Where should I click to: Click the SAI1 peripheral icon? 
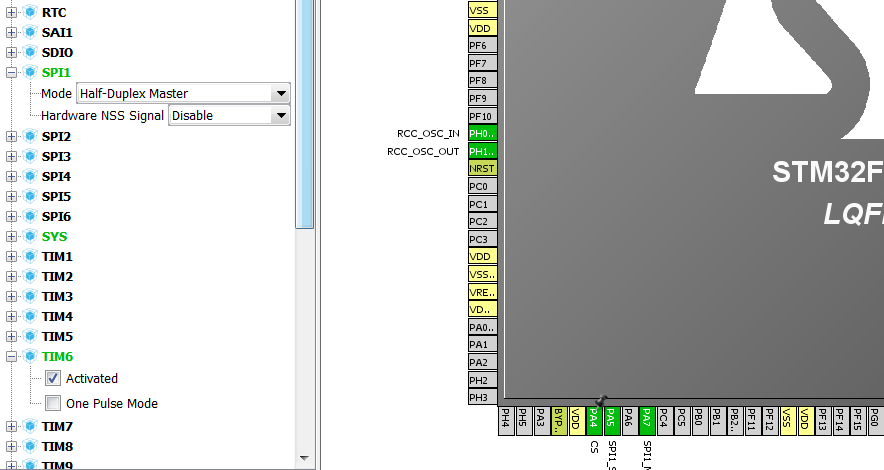tap(30, 33)
